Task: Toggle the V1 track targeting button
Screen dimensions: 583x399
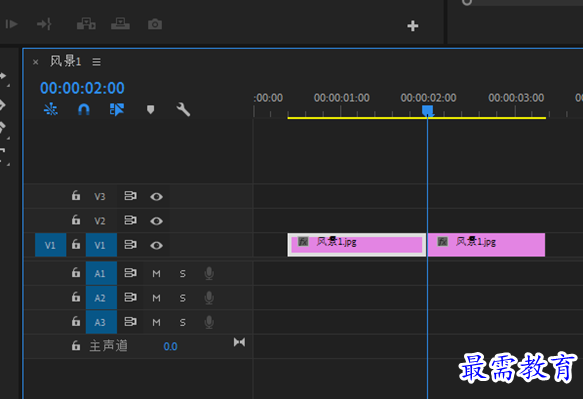Action: click(101, 245)
